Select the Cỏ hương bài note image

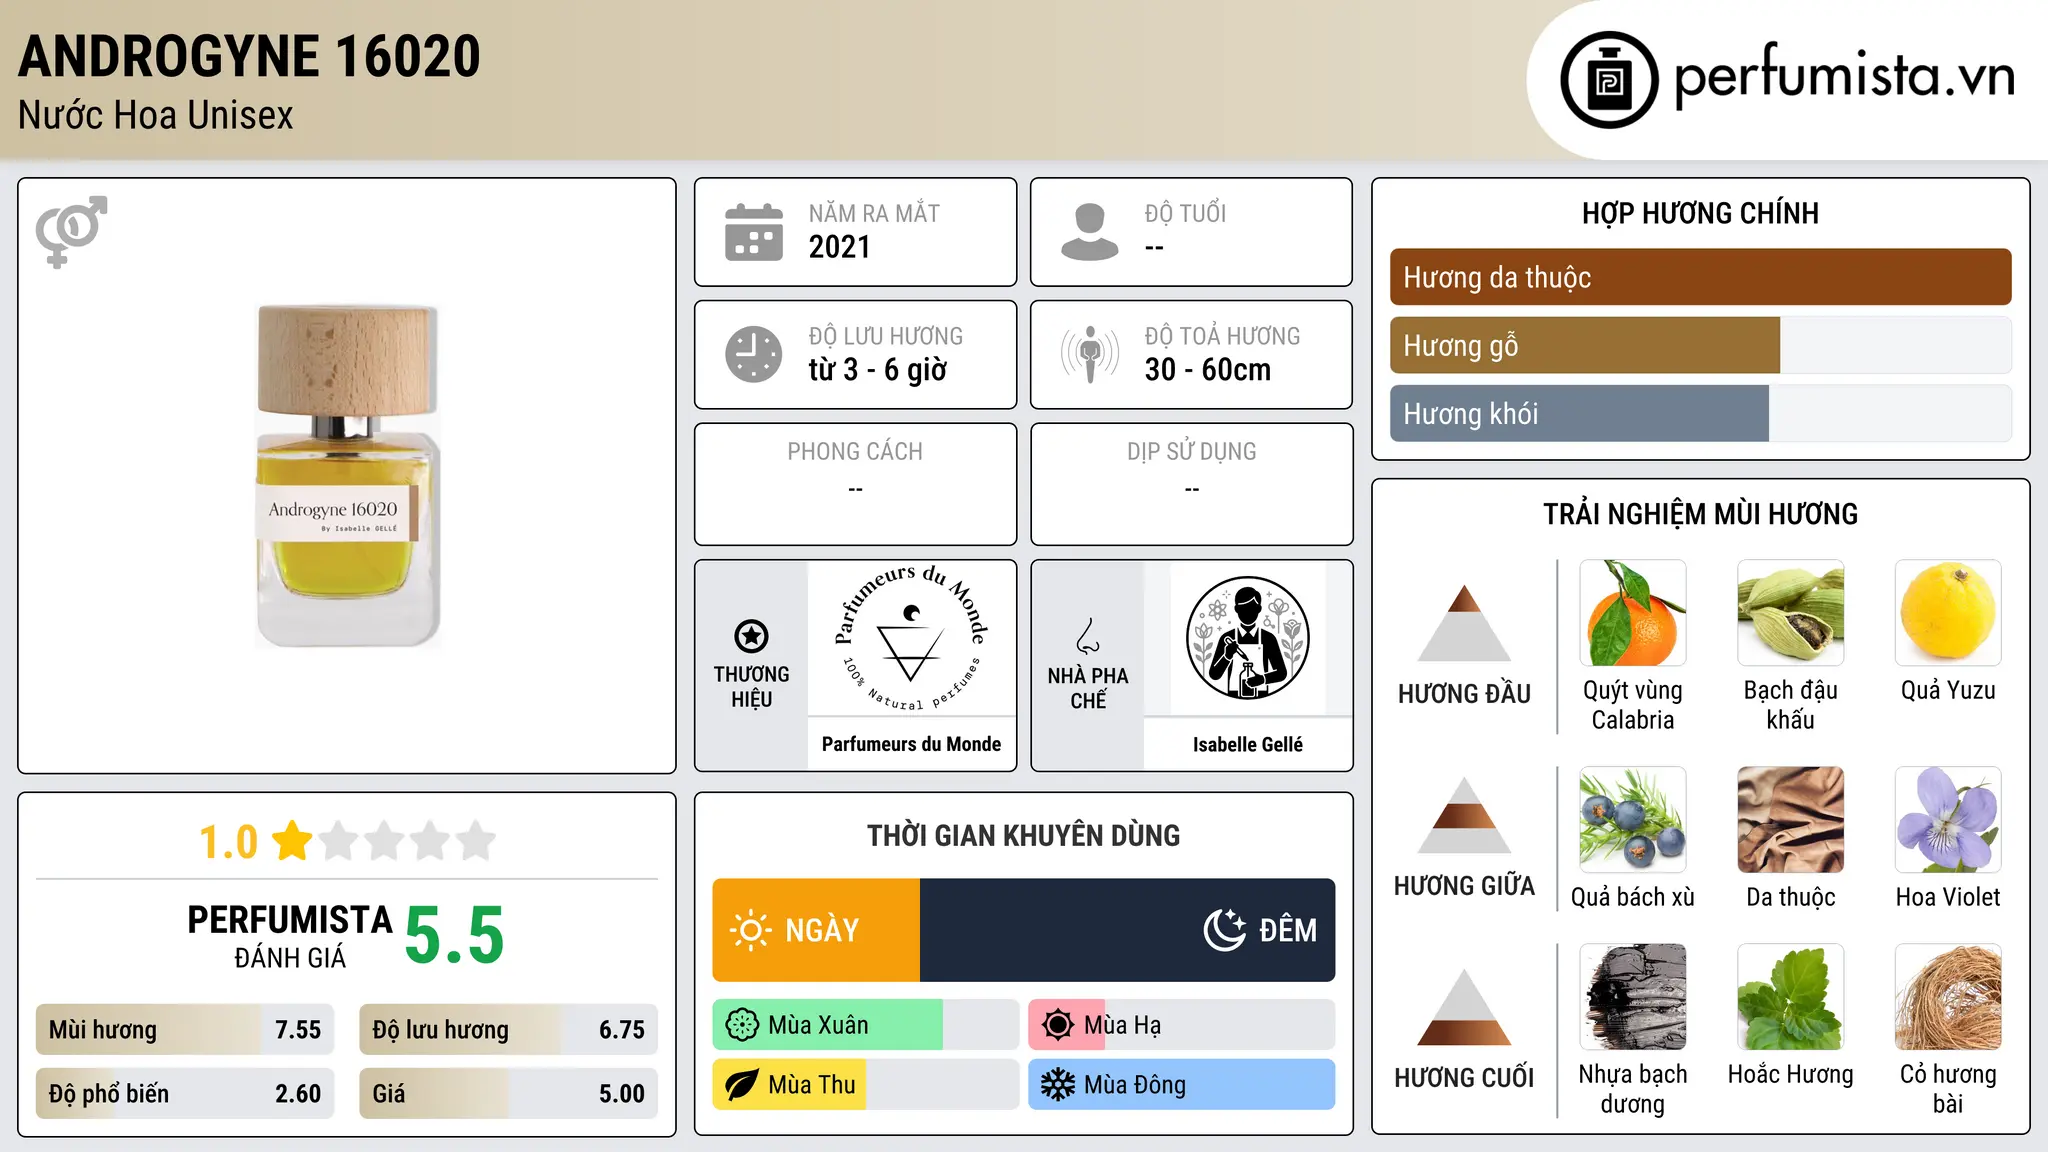coord(1948,997)
